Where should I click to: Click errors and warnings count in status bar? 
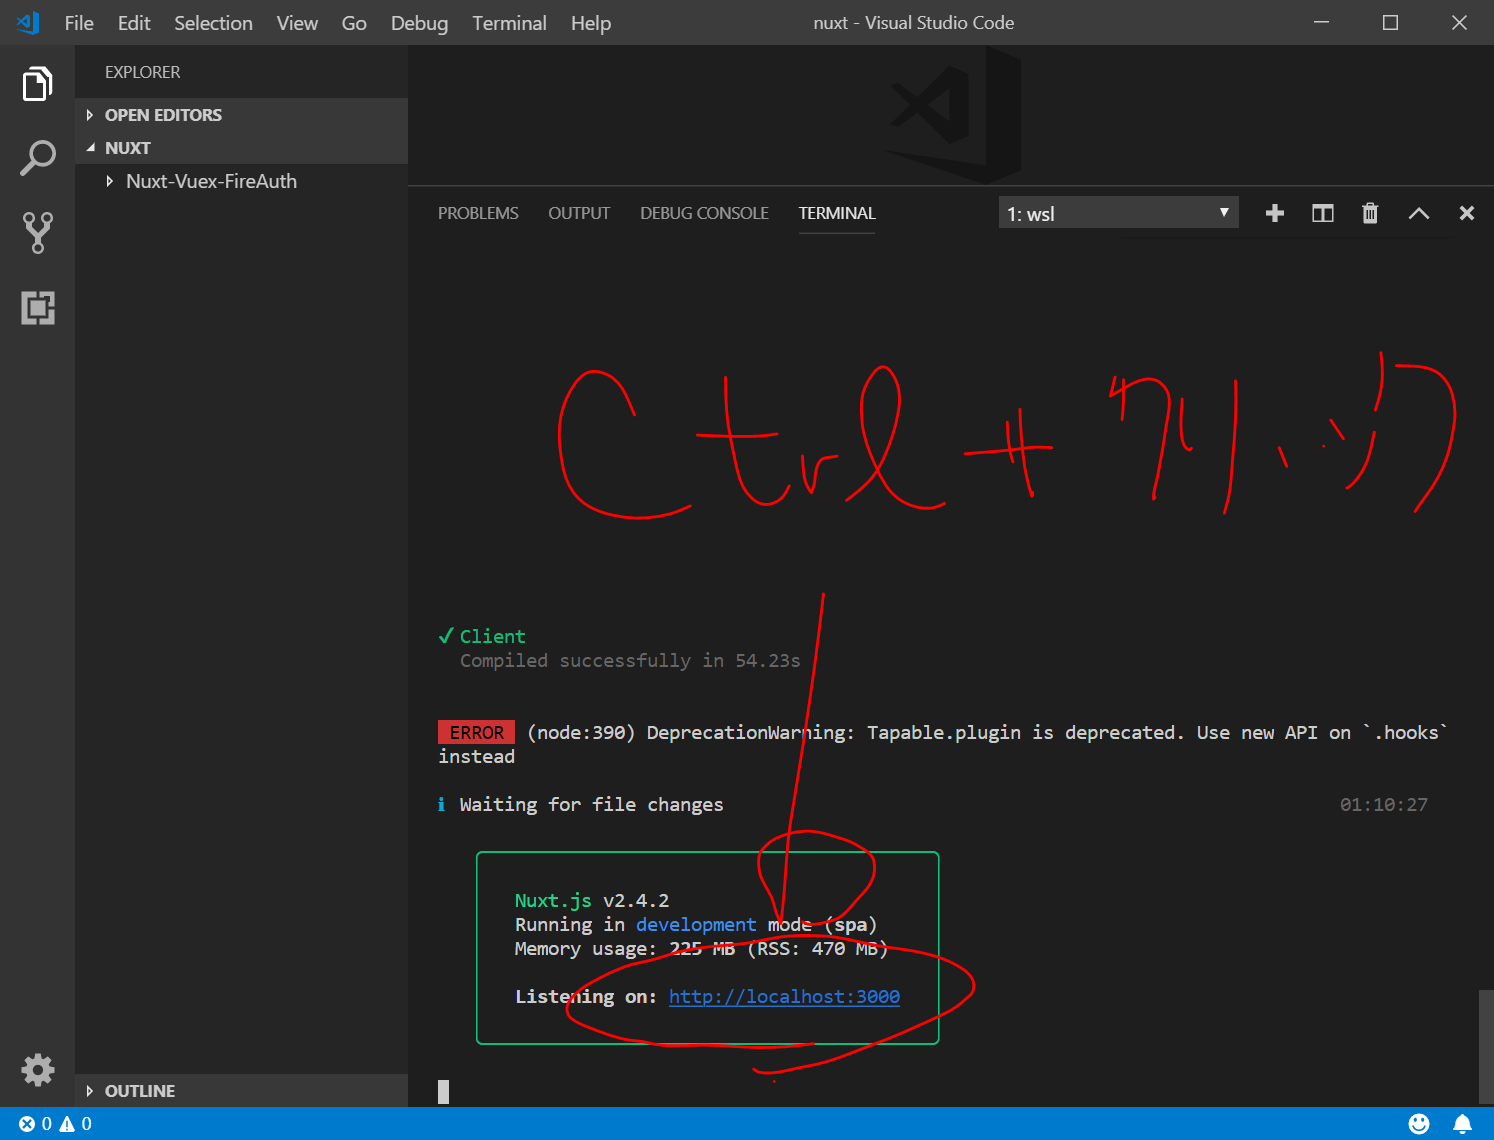(x=55, y=1123)
